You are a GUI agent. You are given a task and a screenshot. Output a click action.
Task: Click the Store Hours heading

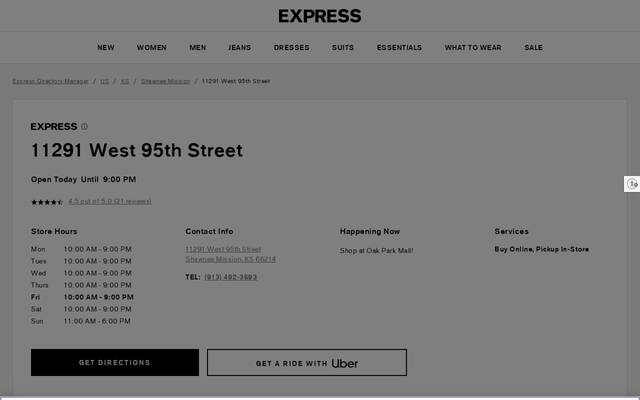(x=54, y=231)
